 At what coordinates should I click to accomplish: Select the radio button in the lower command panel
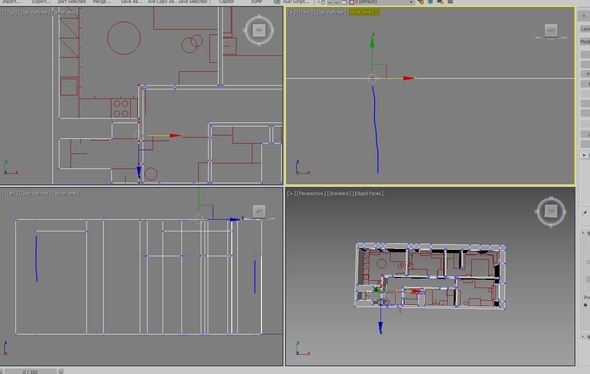click(585, 305)
